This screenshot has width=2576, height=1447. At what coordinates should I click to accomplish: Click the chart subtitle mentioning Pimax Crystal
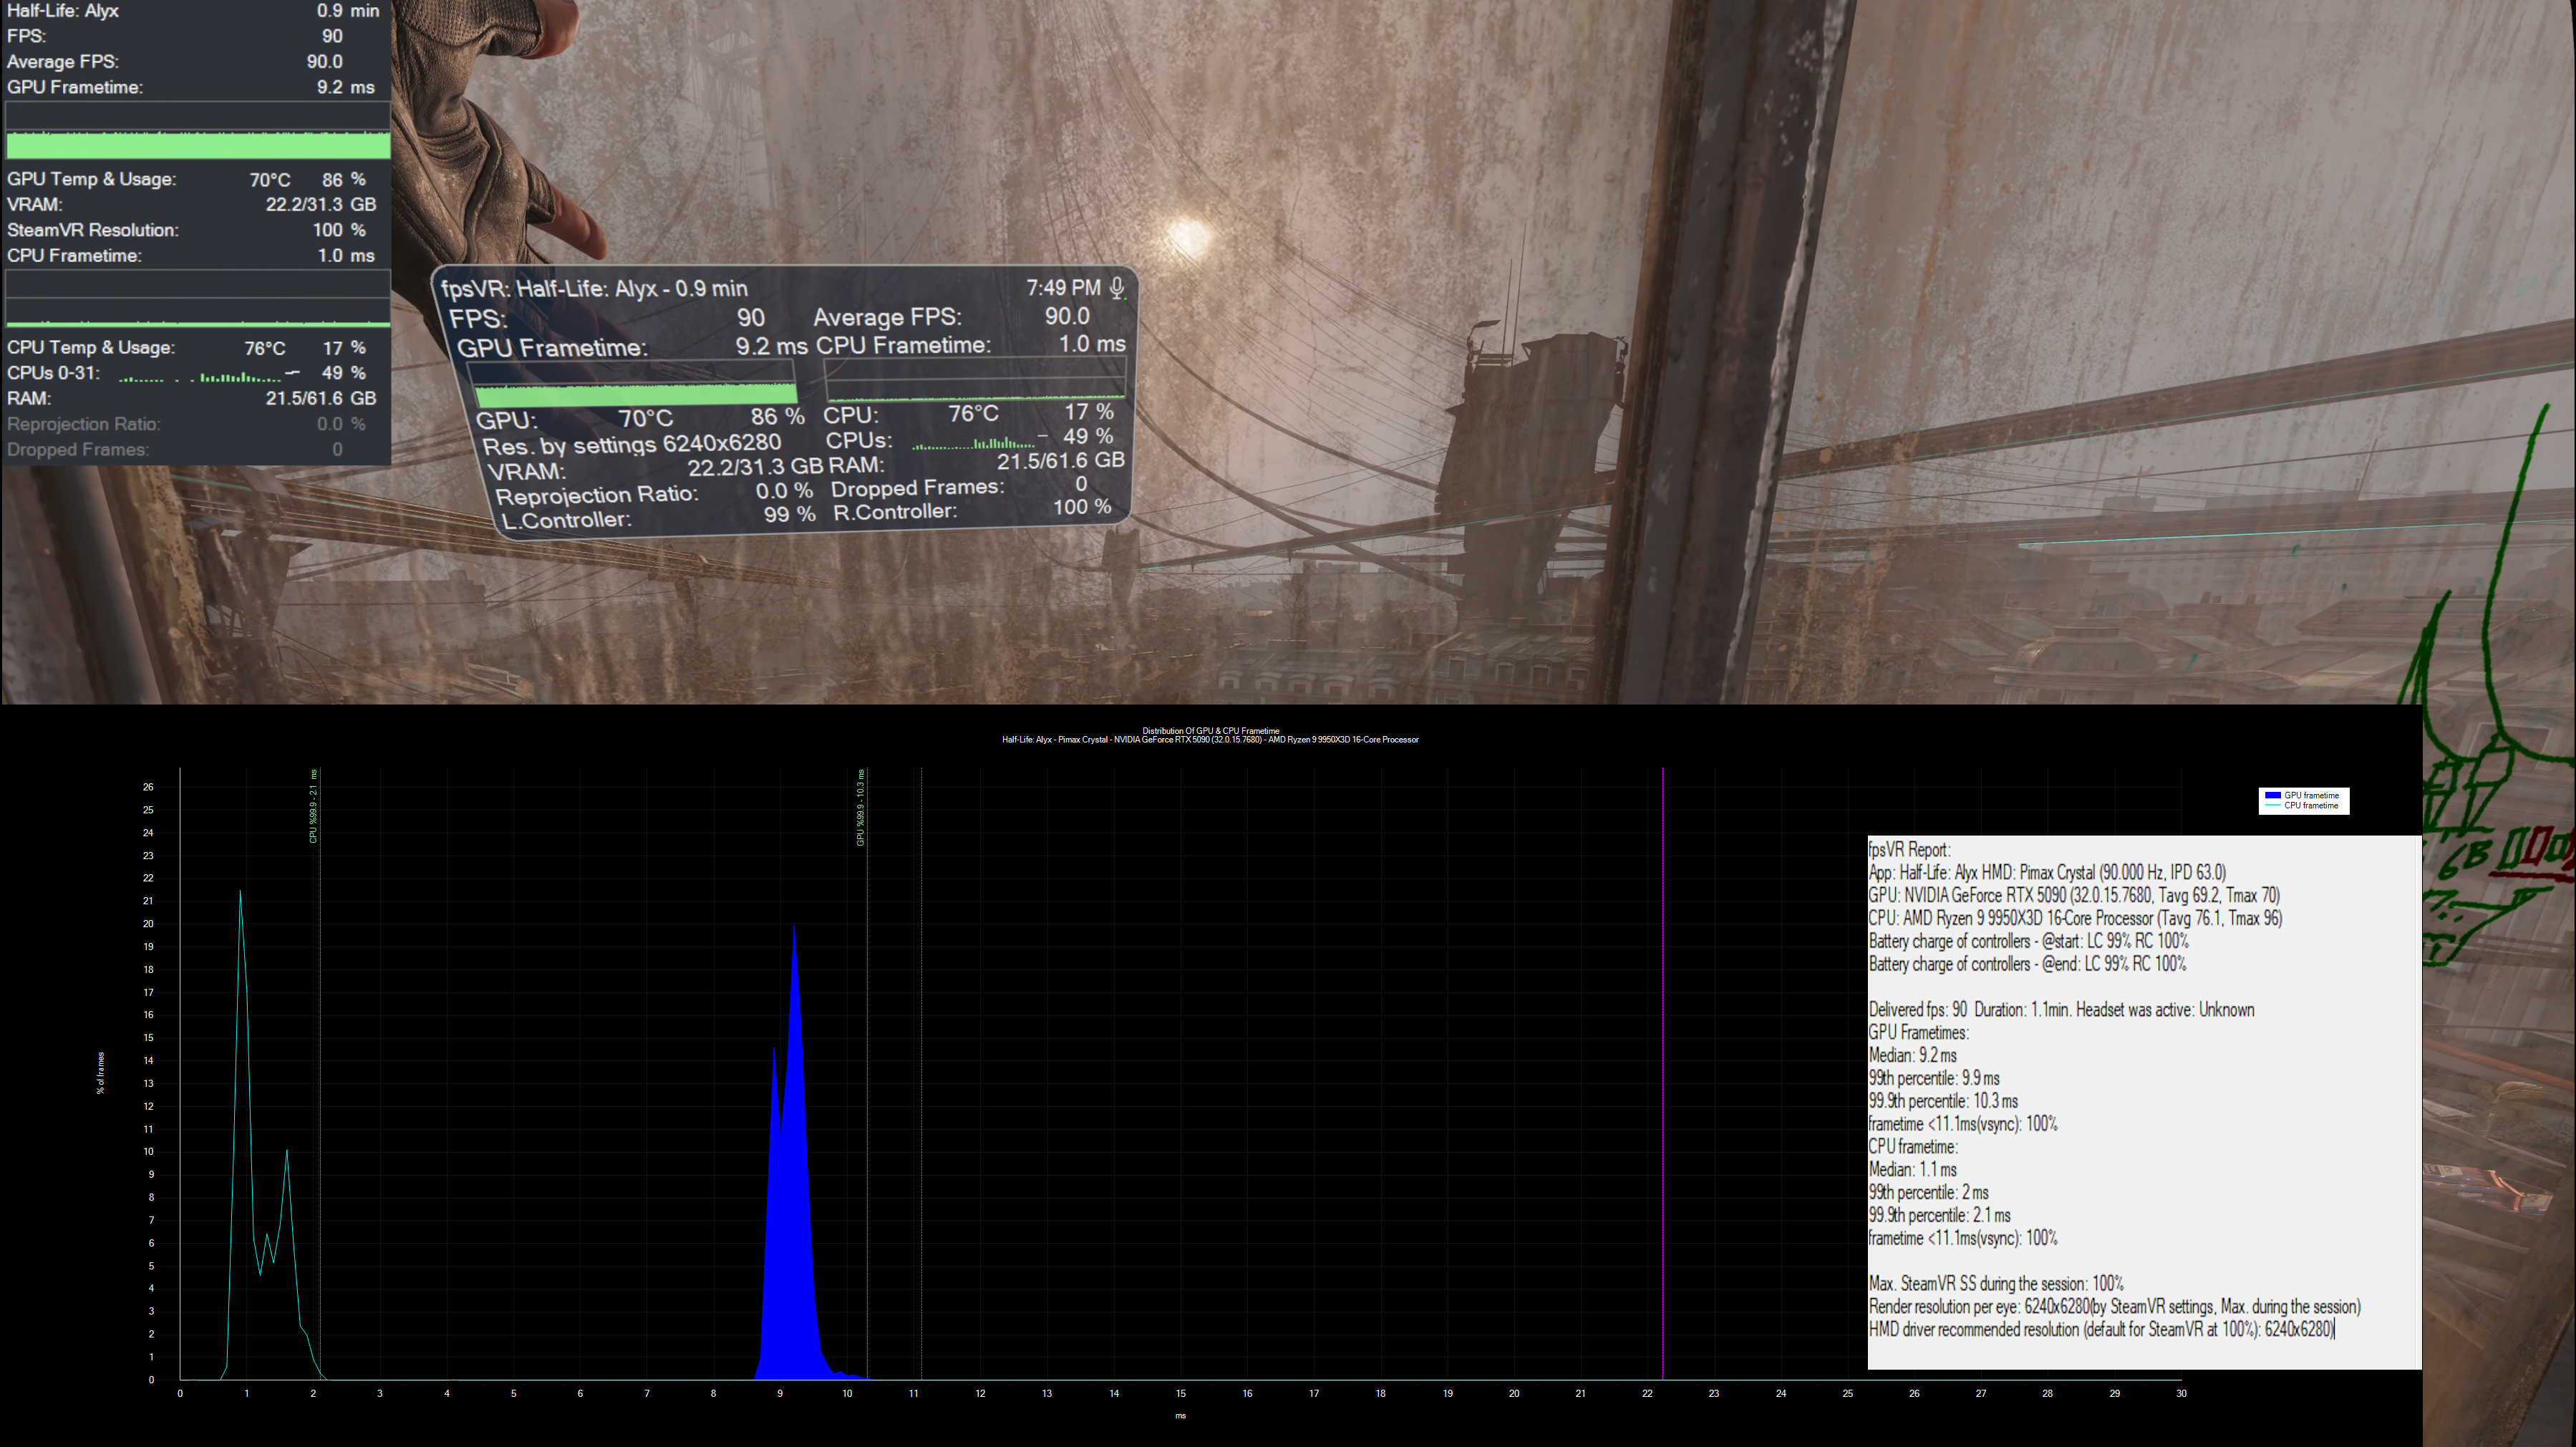coord(1210,740)
